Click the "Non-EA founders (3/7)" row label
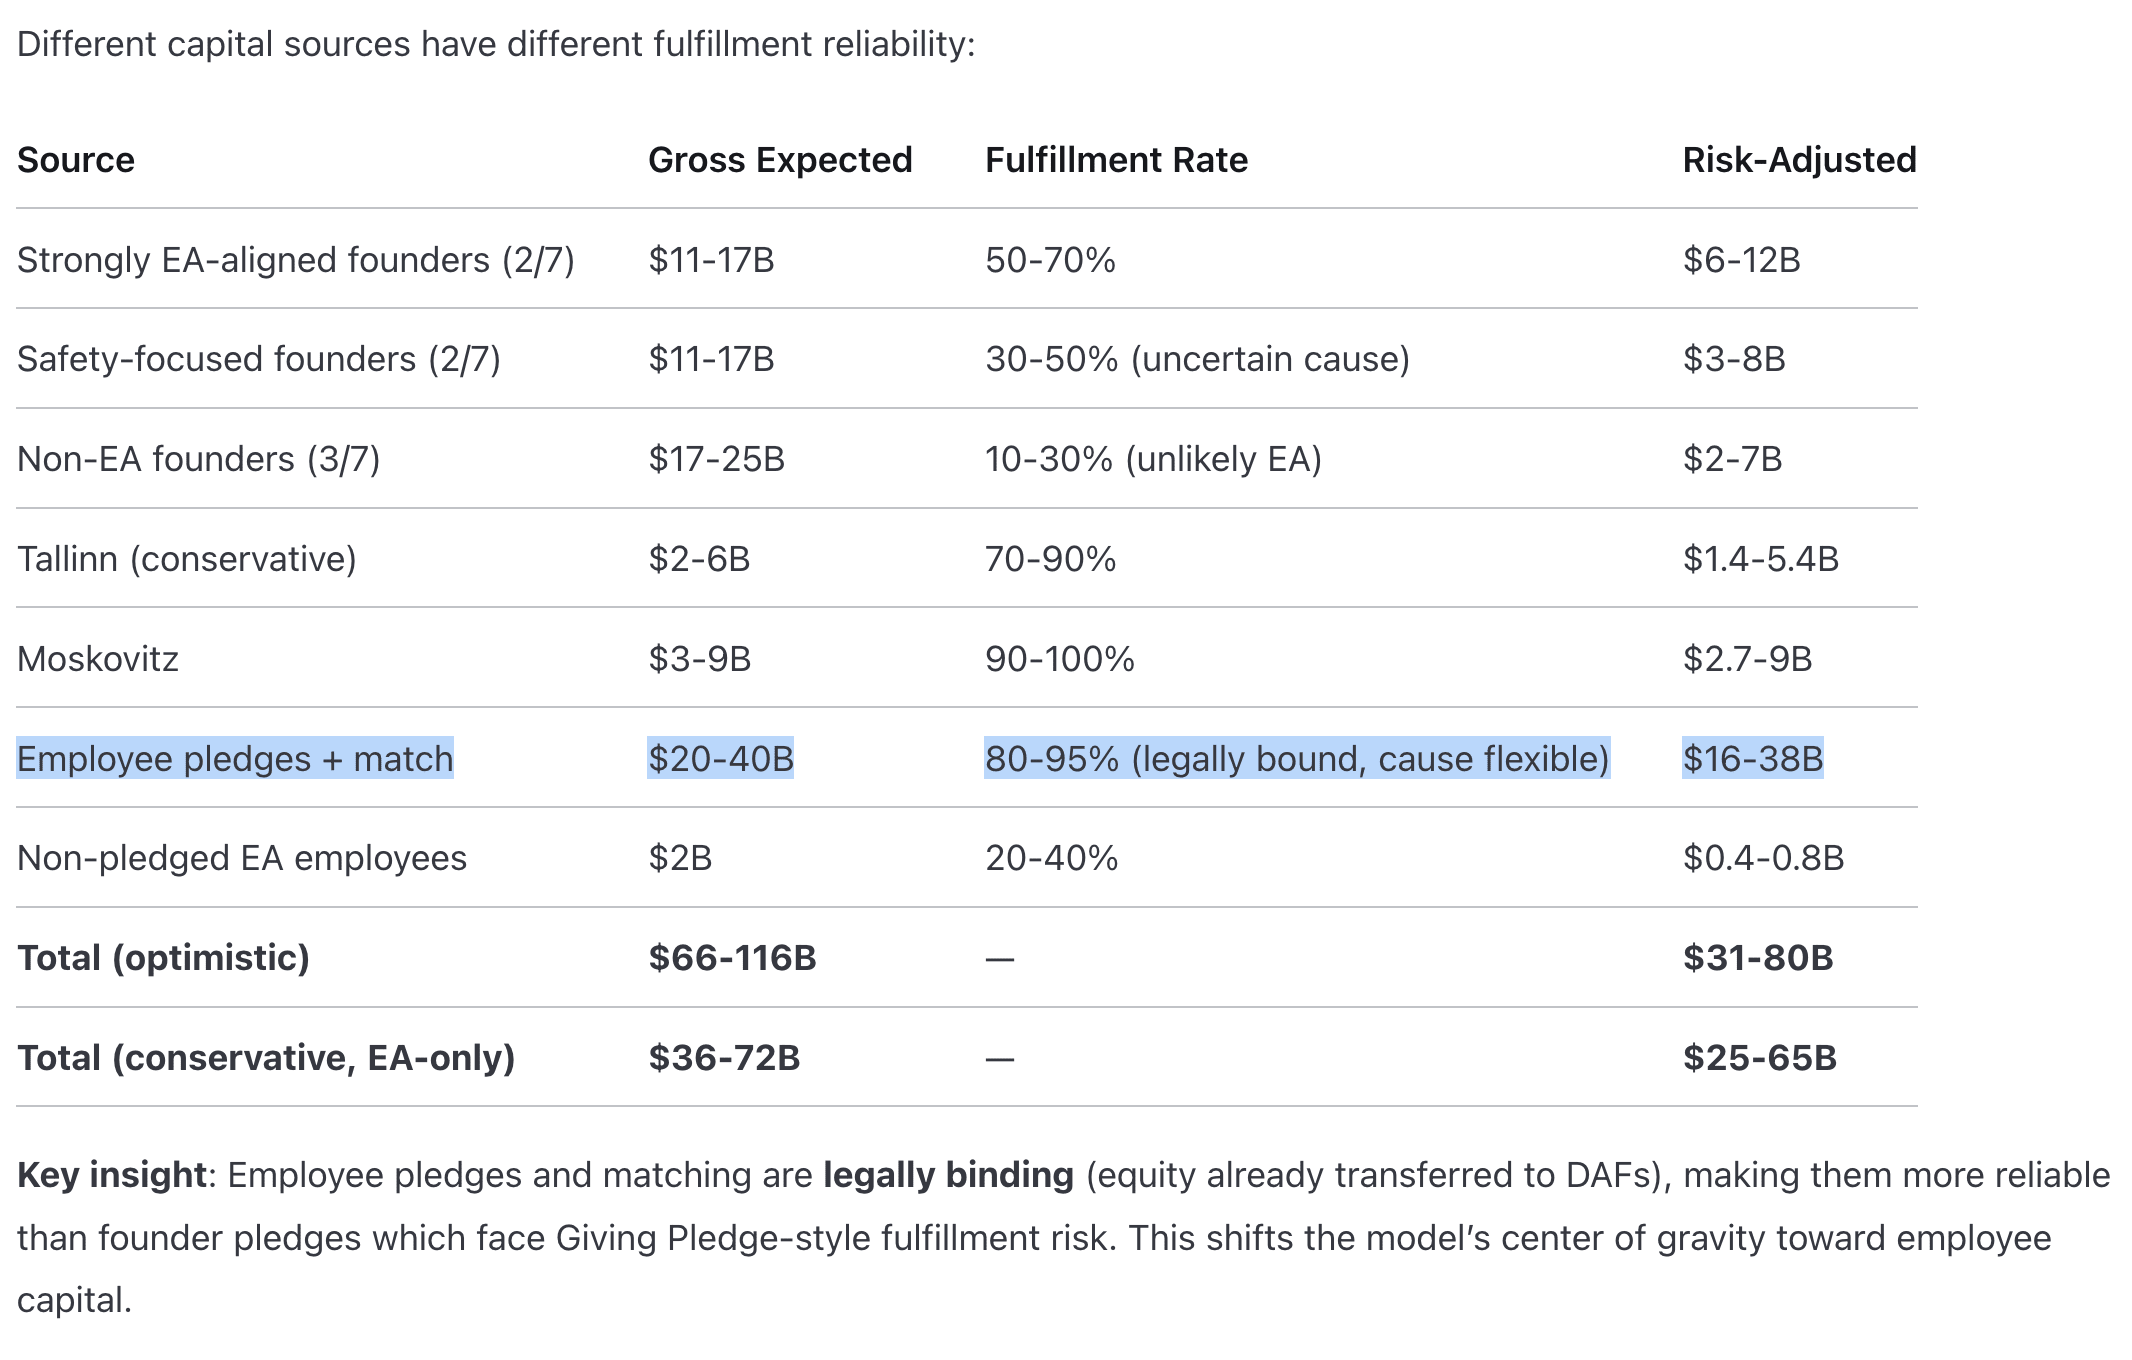Viewport: 2132px width, 1360px height. 199,459
